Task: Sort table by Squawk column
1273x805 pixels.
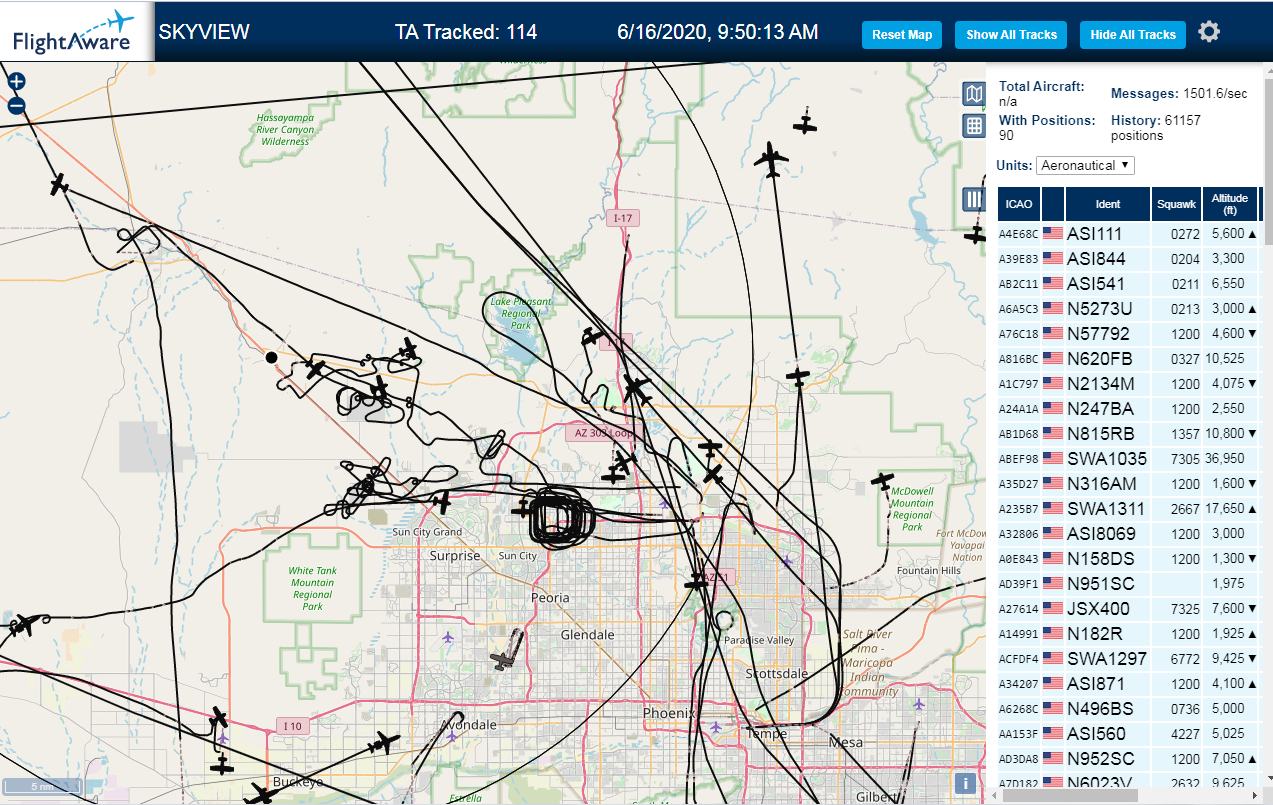Action: pyautogui.click(x=1176, y=204)
